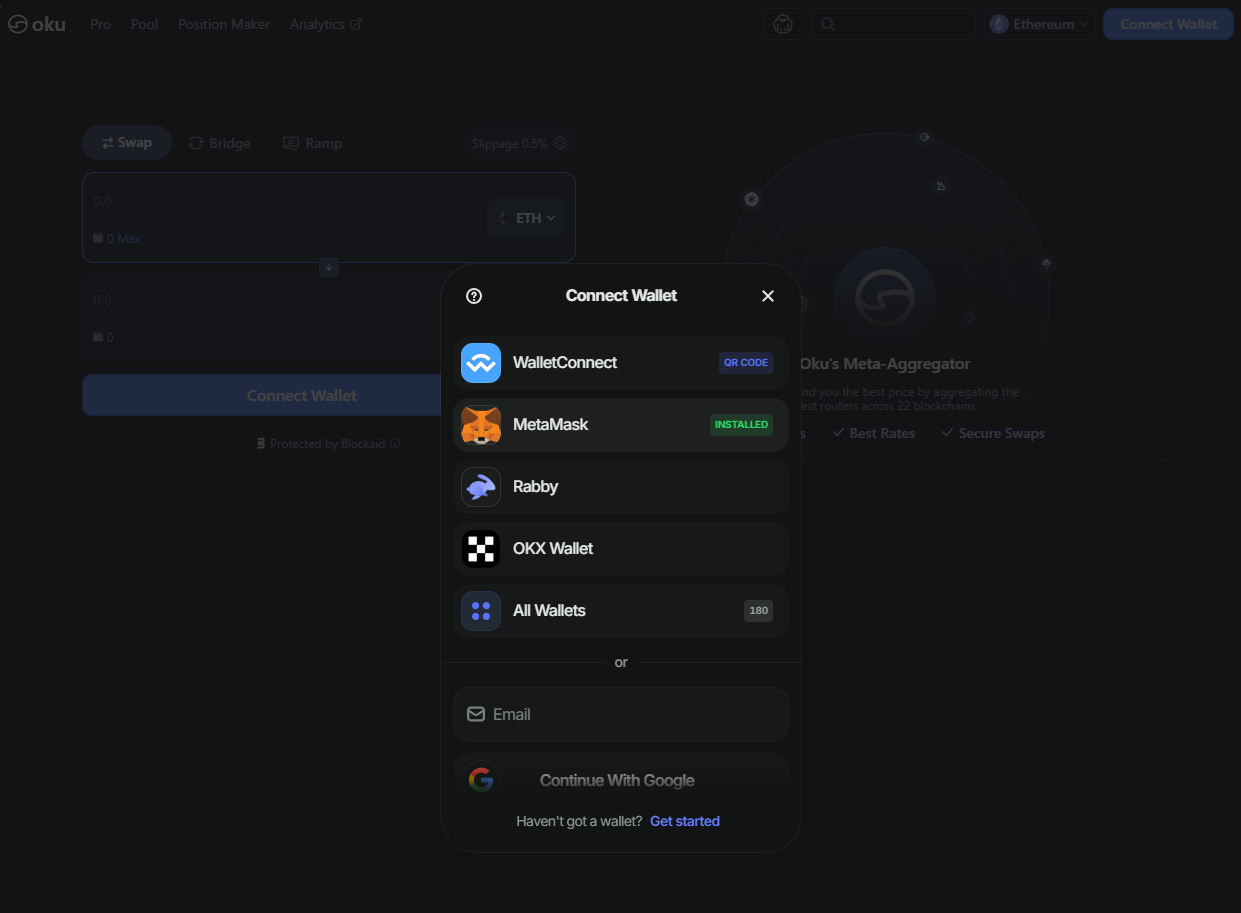
Task: Open the ETH token selector dropdown
Action: tap(527, 218)
